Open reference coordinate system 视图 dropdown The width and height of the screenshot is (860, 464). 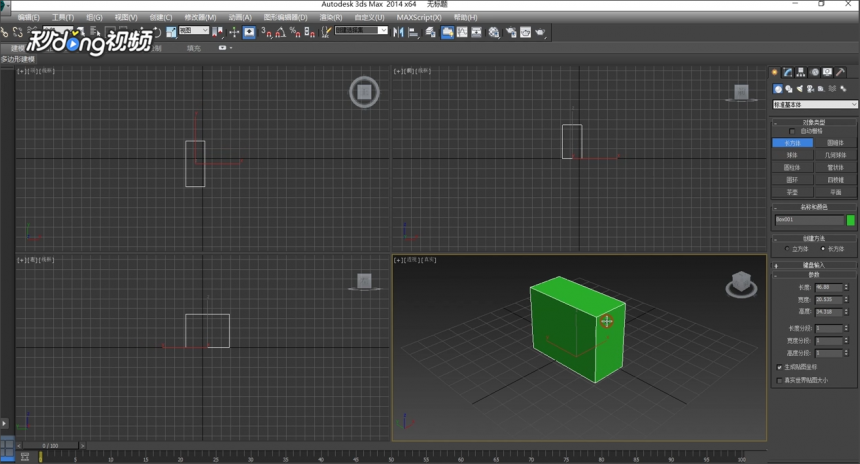[x=194, y=31]
